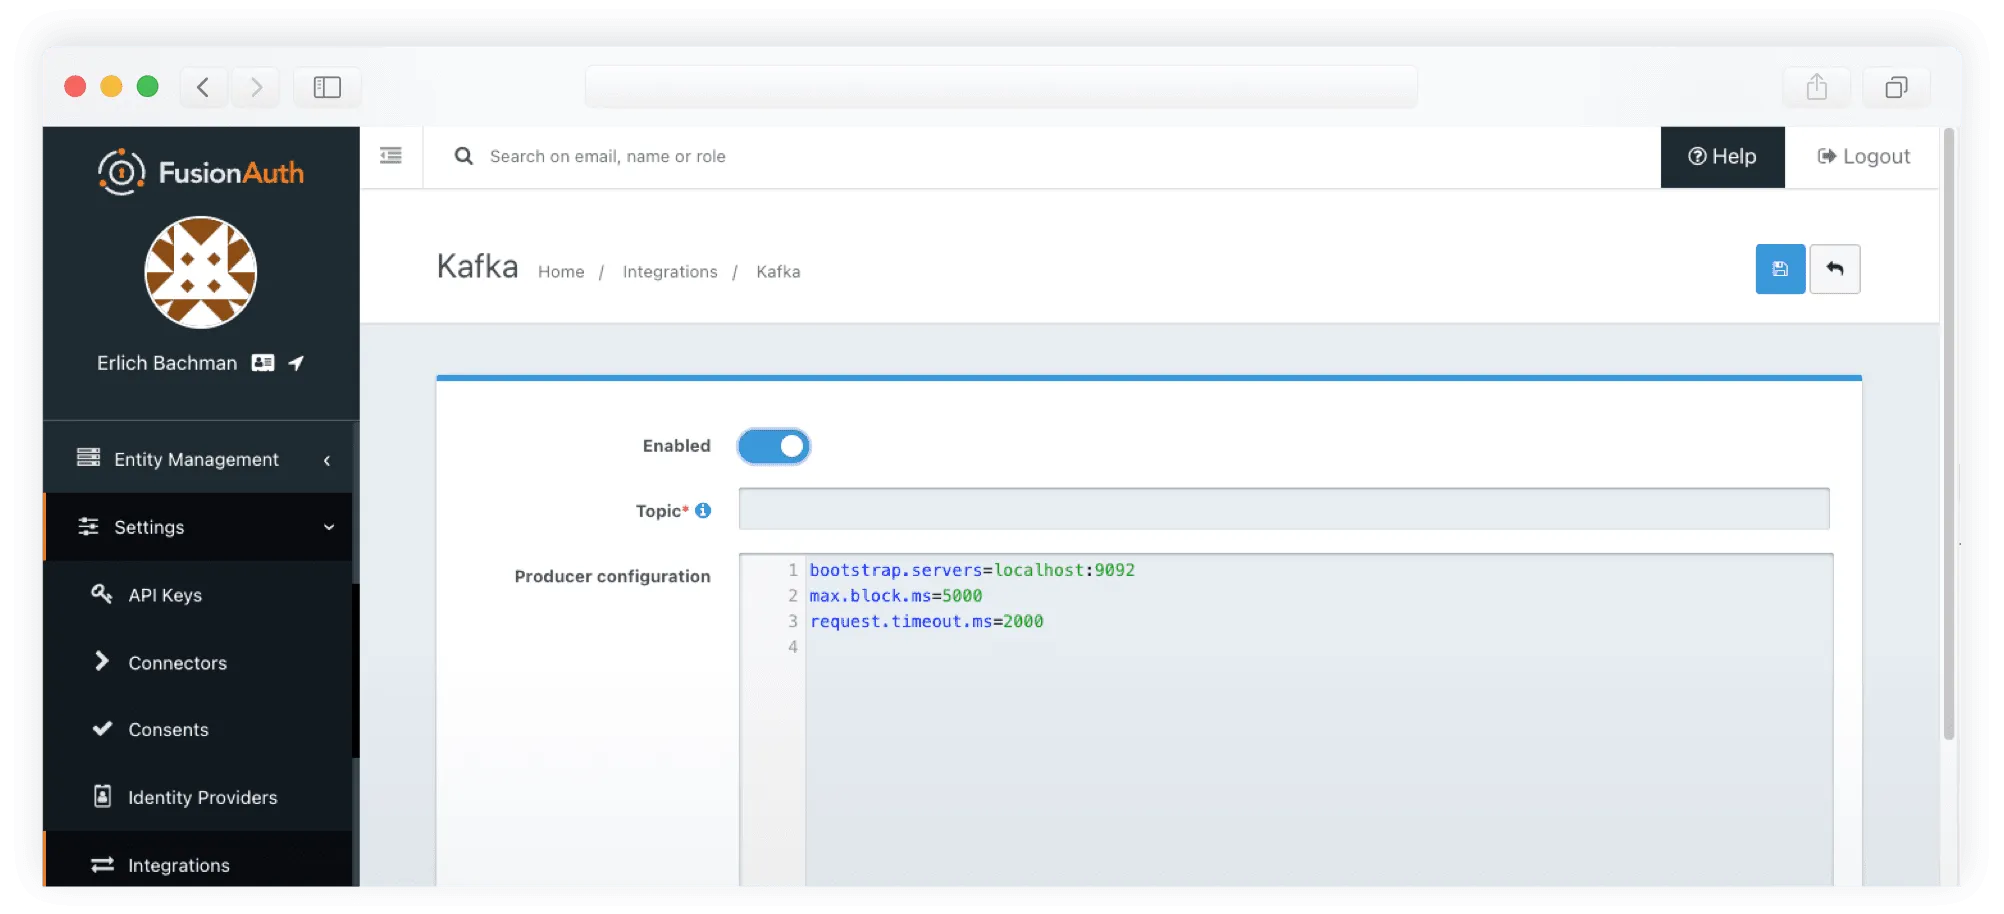This screenshot has width=2004, height=914.
Task: Click the browser share icon
Action: (x=1817, y=87)
